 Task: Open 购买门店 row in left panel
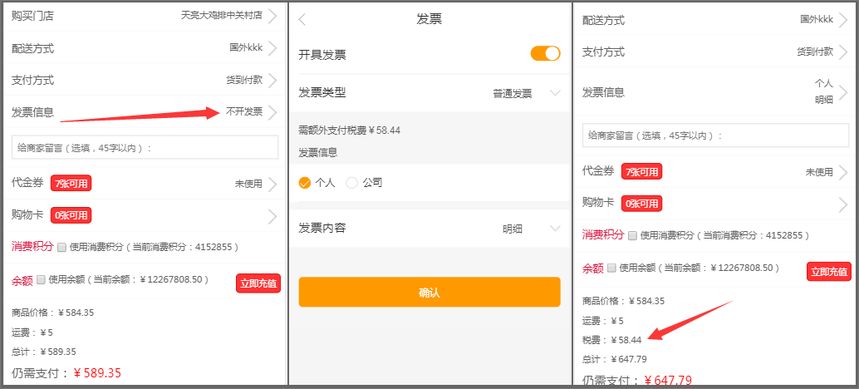[145, 16]
